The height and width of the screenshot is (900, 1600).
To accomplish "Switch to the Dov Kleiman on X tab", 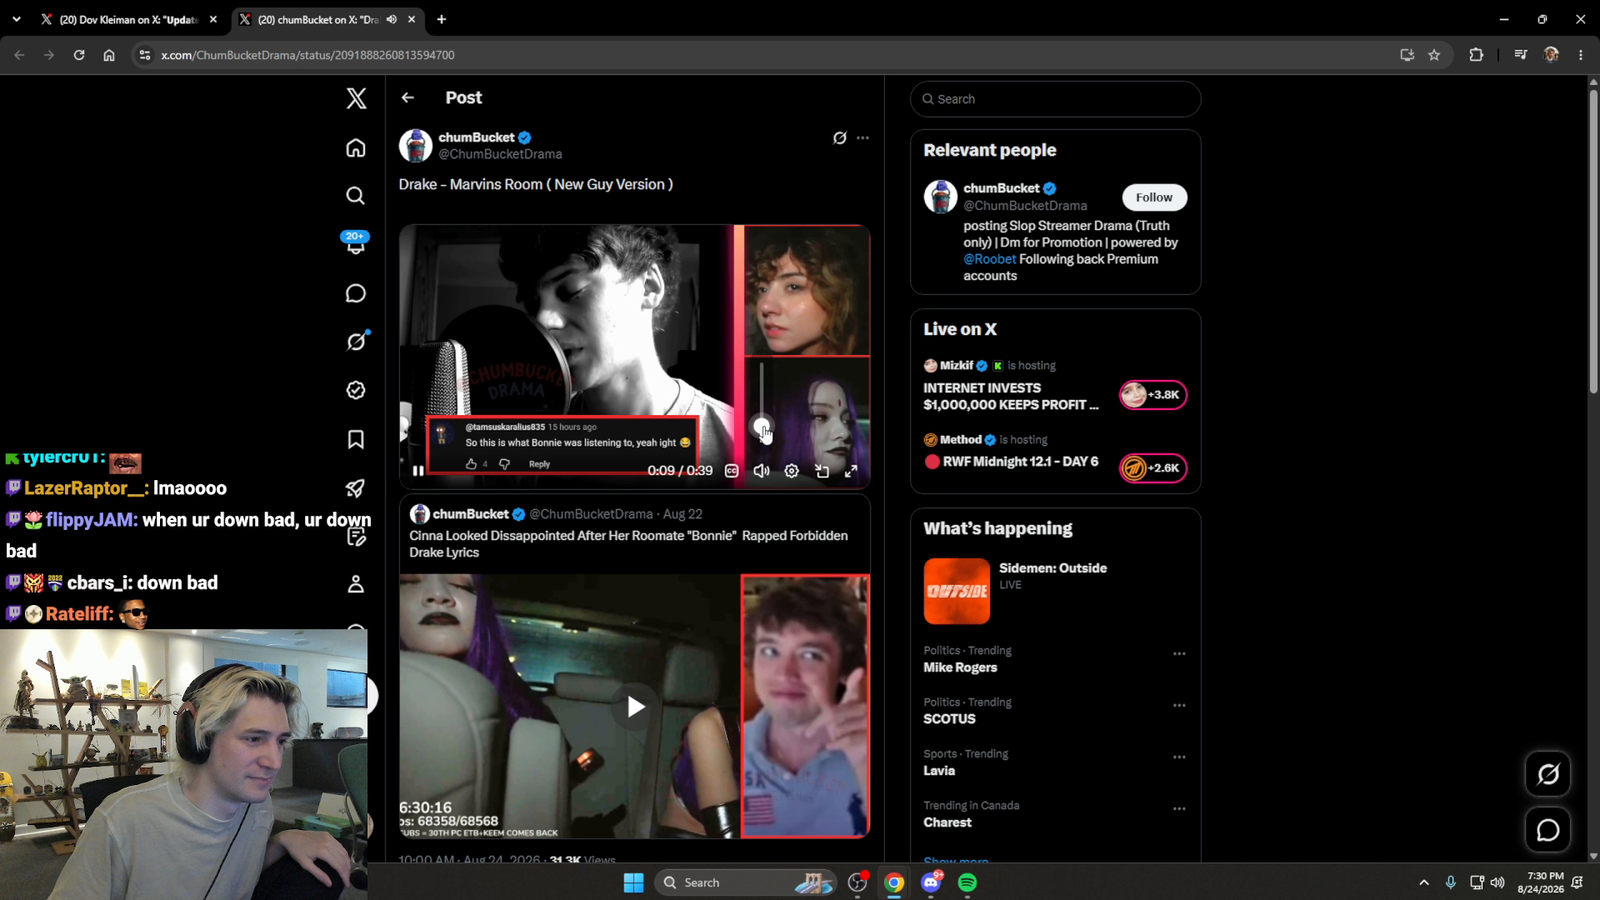I will [x=130, y=19].
